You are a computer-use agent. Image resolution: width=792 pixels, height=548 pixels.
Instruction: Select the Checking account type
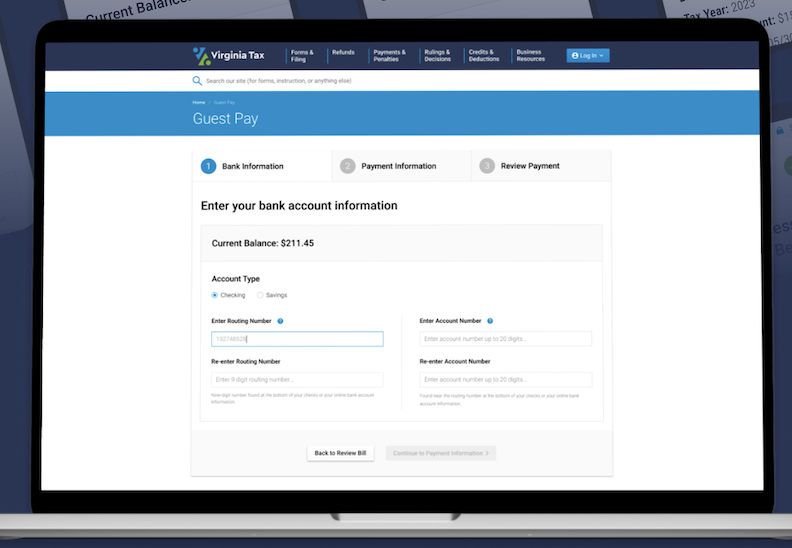tap(215, 295)
